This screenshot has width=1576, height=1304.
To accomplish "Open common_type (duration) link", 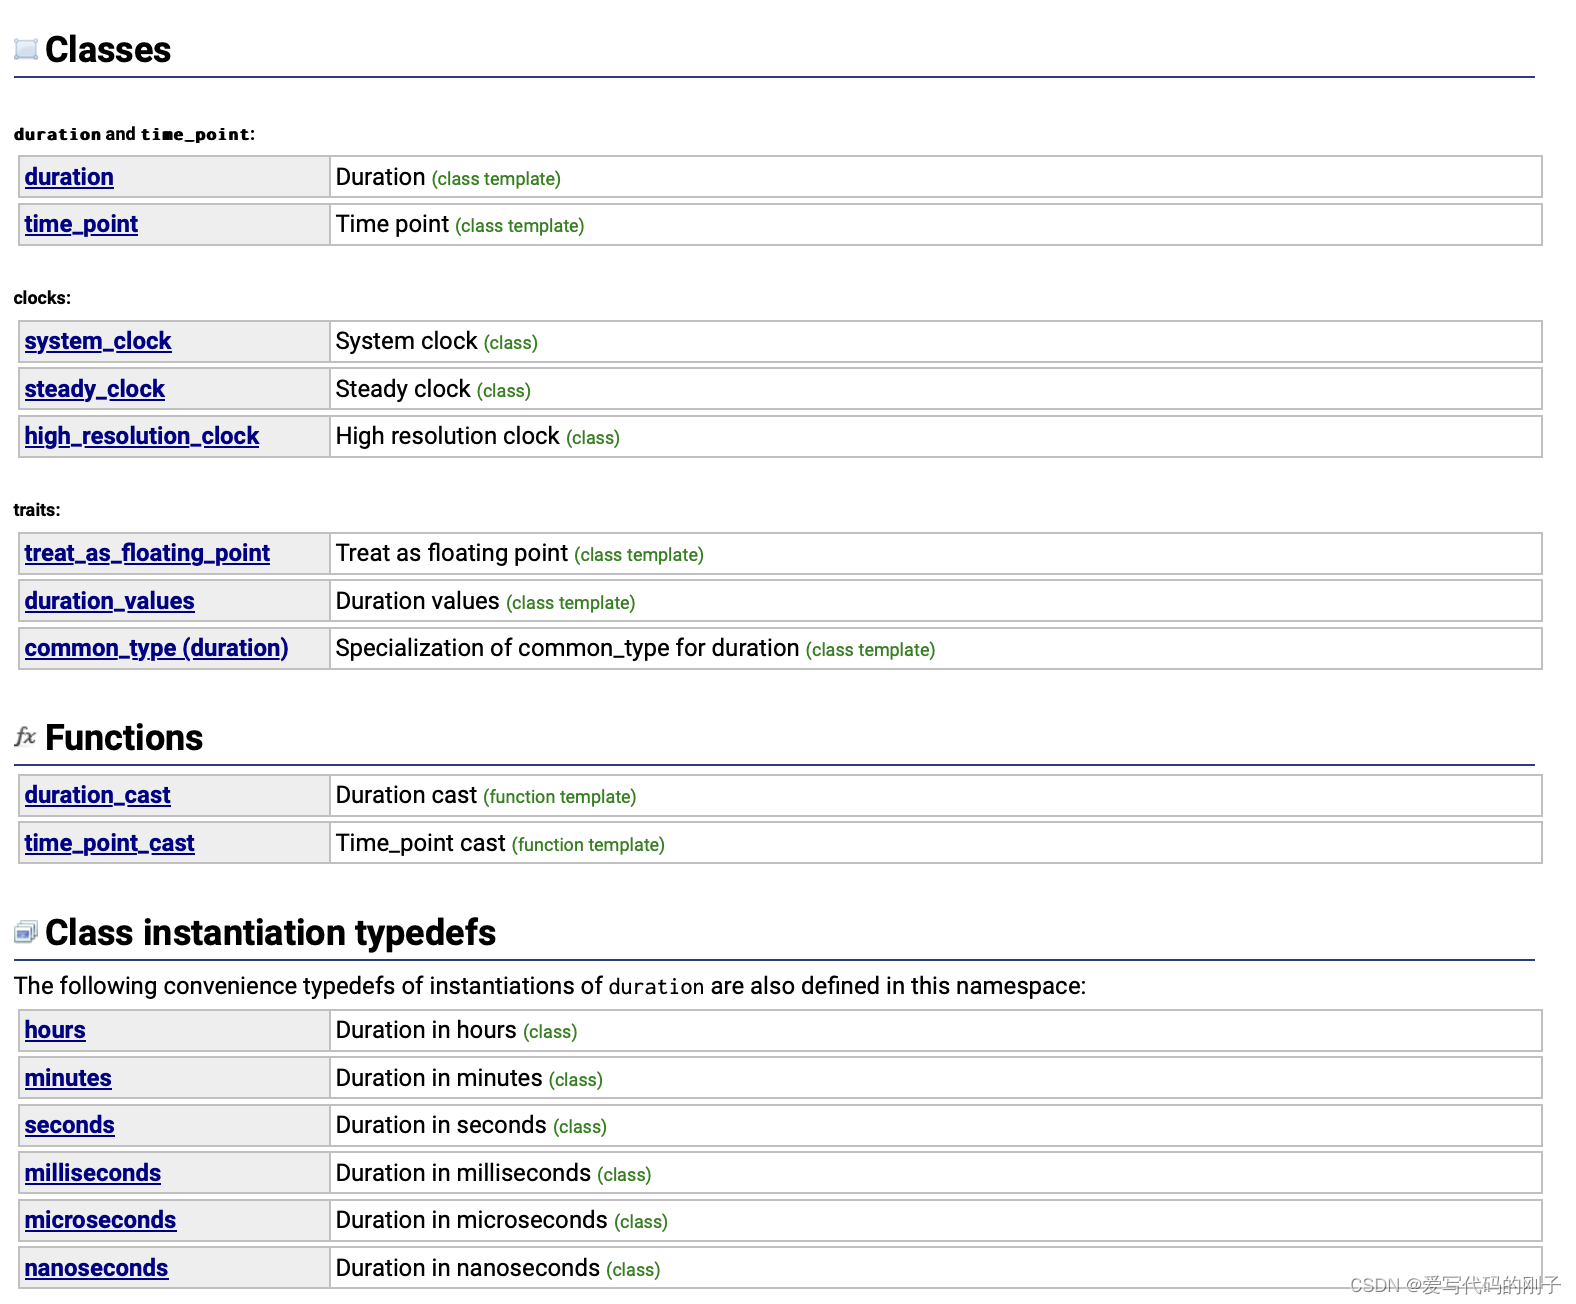I will click(x=156, y=648).
